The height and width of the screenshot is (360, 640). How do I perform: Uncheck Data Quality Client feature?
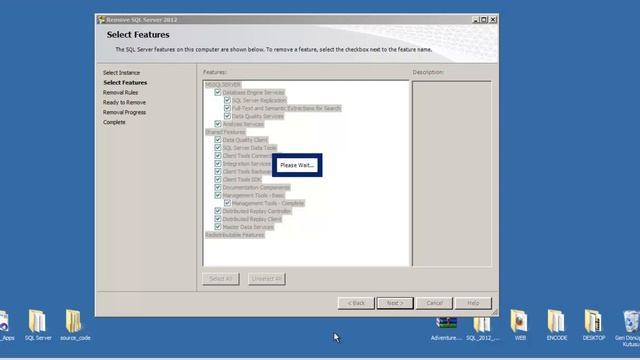(x=218, y=140)
